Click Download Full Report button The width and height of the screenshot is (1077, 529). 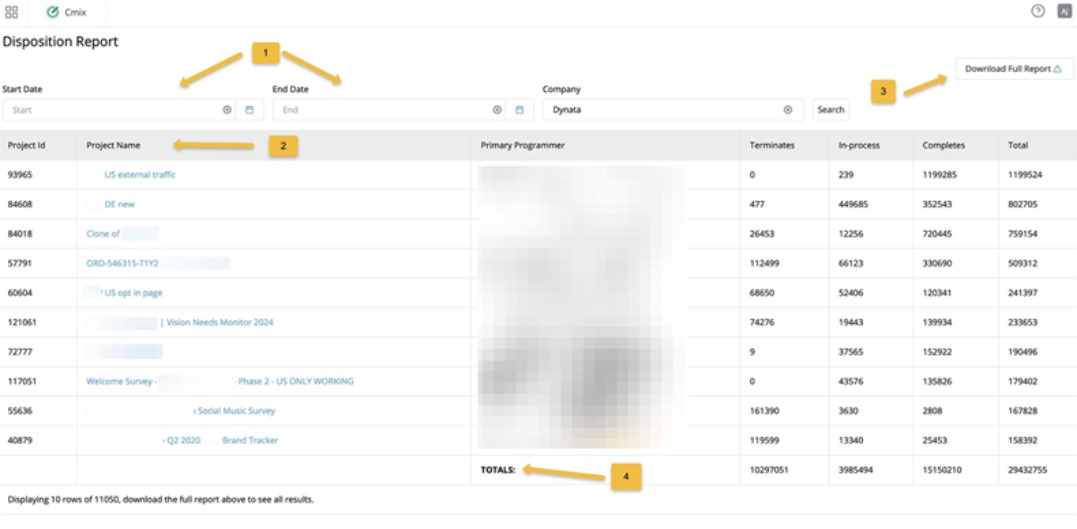pos(1014,69)
